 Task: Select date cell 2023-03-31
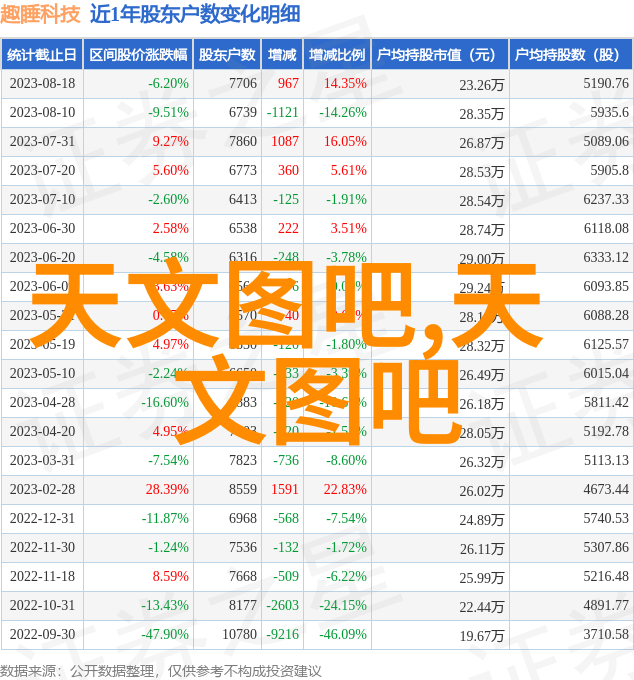pos(42,461)
